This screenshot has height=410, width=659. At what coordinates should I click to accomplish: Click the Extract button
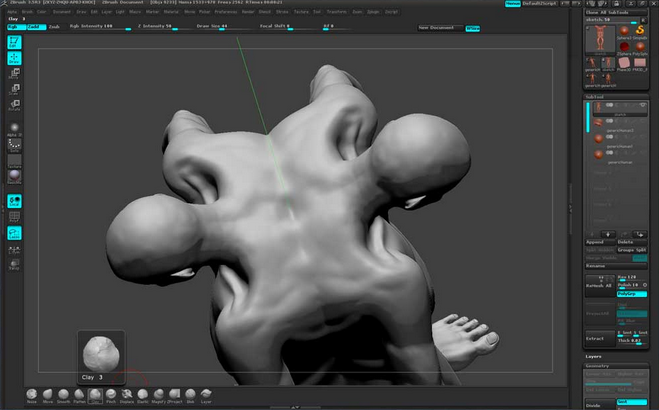click(x=598, y=339)
